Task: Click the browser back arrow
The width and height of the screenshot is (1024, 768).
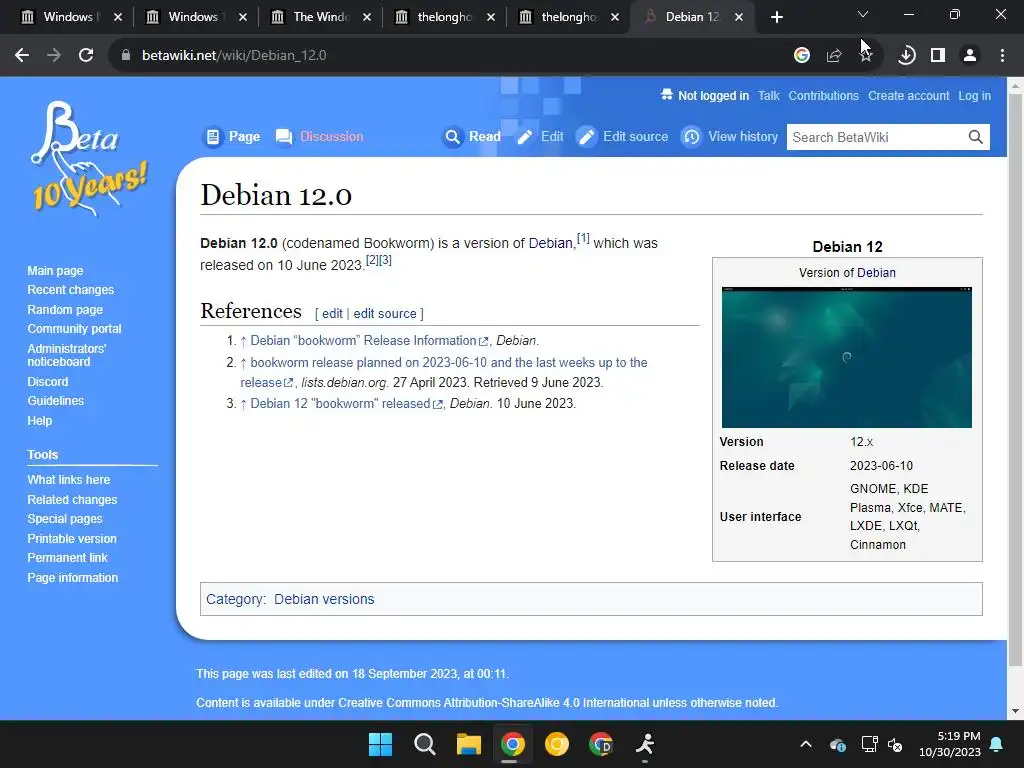Action: pyautogui.click(x=22, y=56)
